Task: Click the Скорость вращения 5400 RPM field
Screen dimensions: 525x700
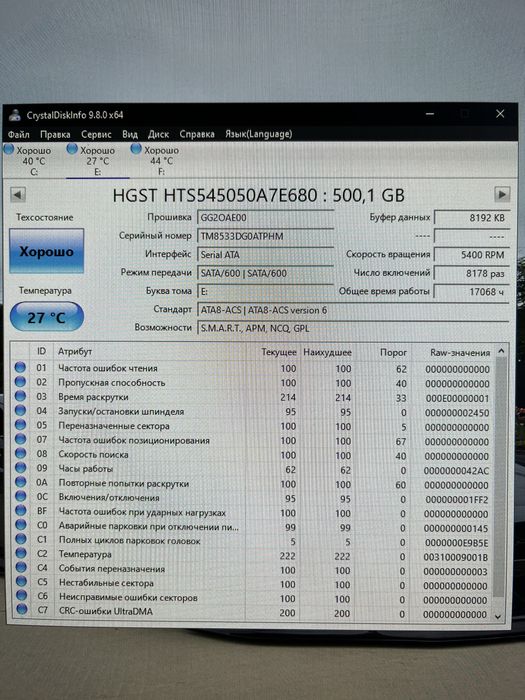Action: point(471,254)
